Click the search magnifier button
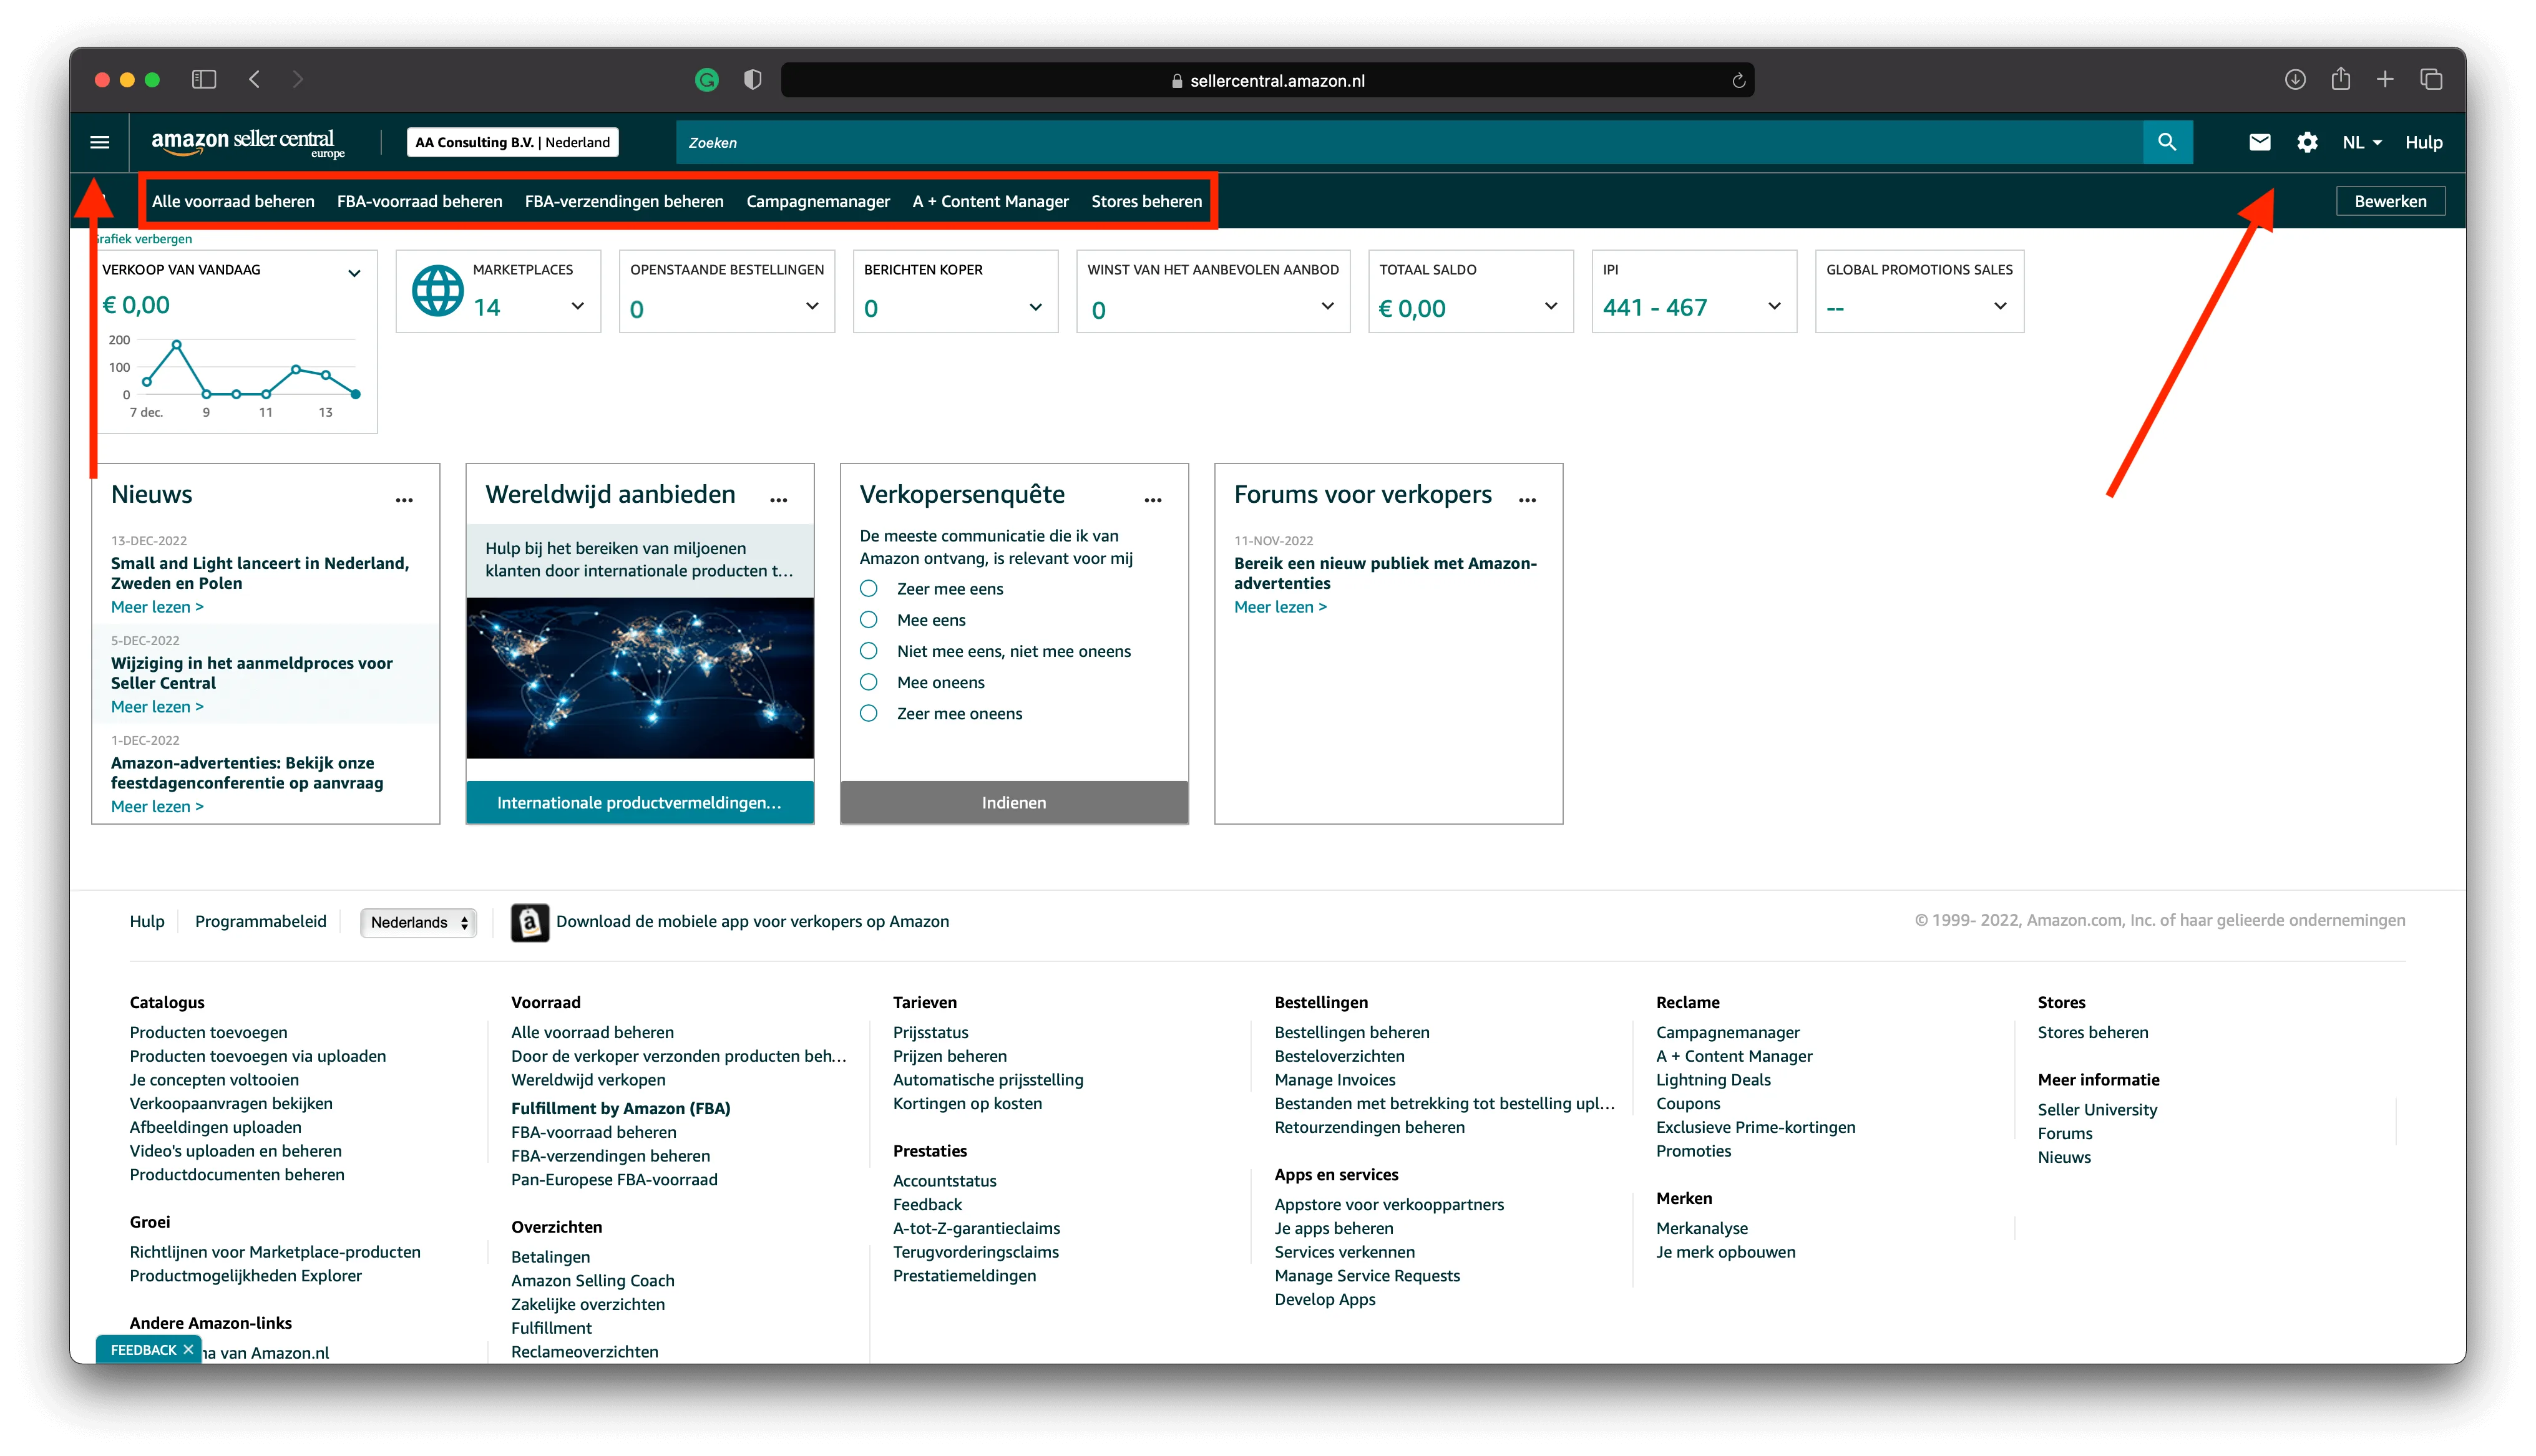 2167,142
